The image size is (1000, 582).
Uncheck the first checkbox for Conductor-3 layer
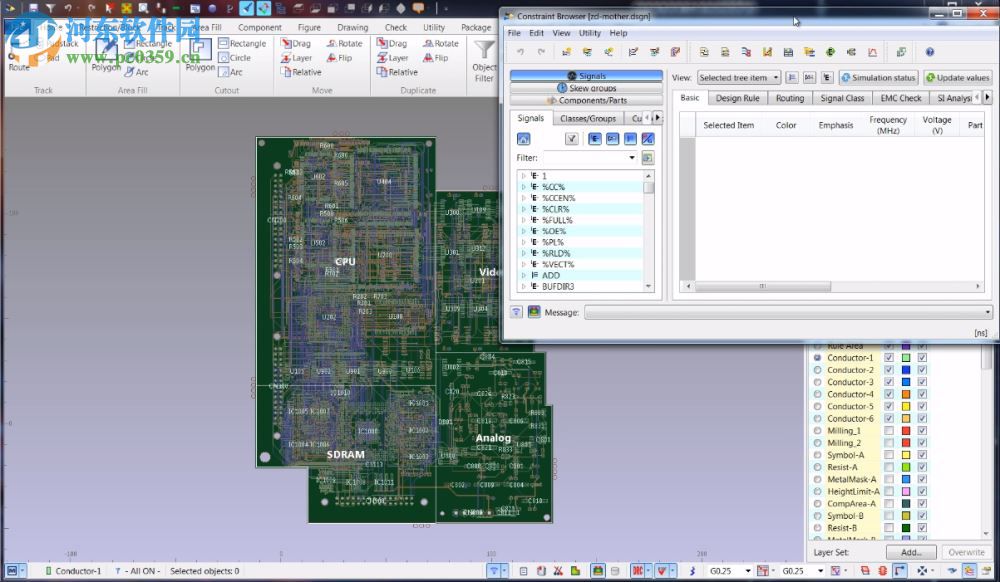888,382
